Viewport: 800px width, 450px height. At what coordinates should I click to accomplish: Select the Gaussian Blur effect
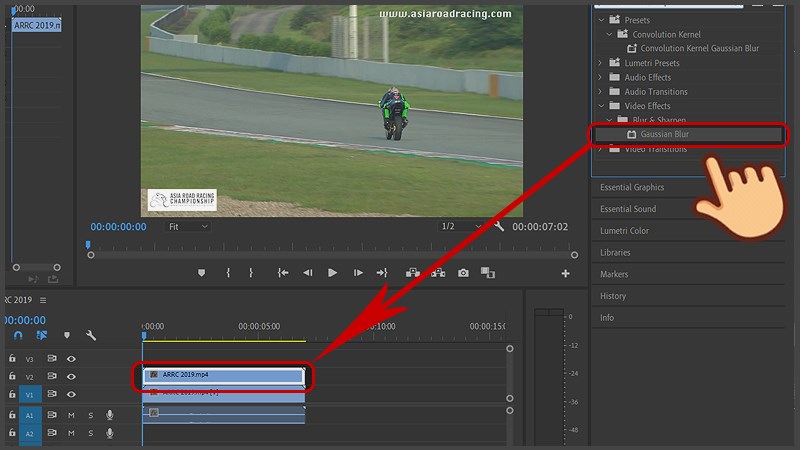tap(664, 134)
